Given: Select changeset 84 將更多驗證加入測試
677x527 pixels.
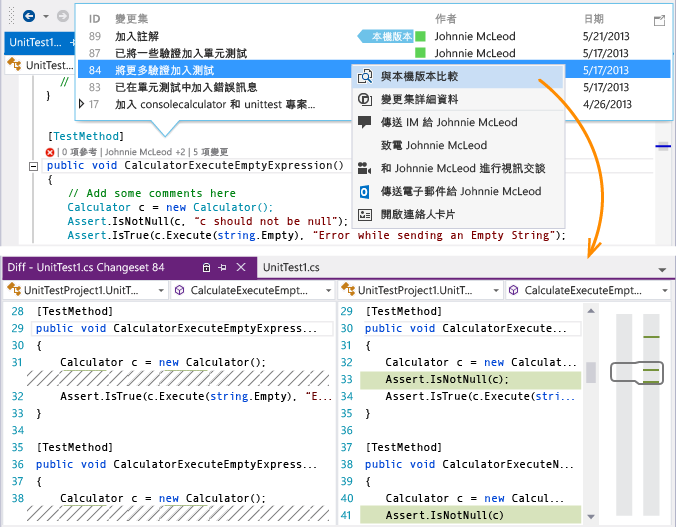Looking at the screenshot, I should click(x=215, y=70).
